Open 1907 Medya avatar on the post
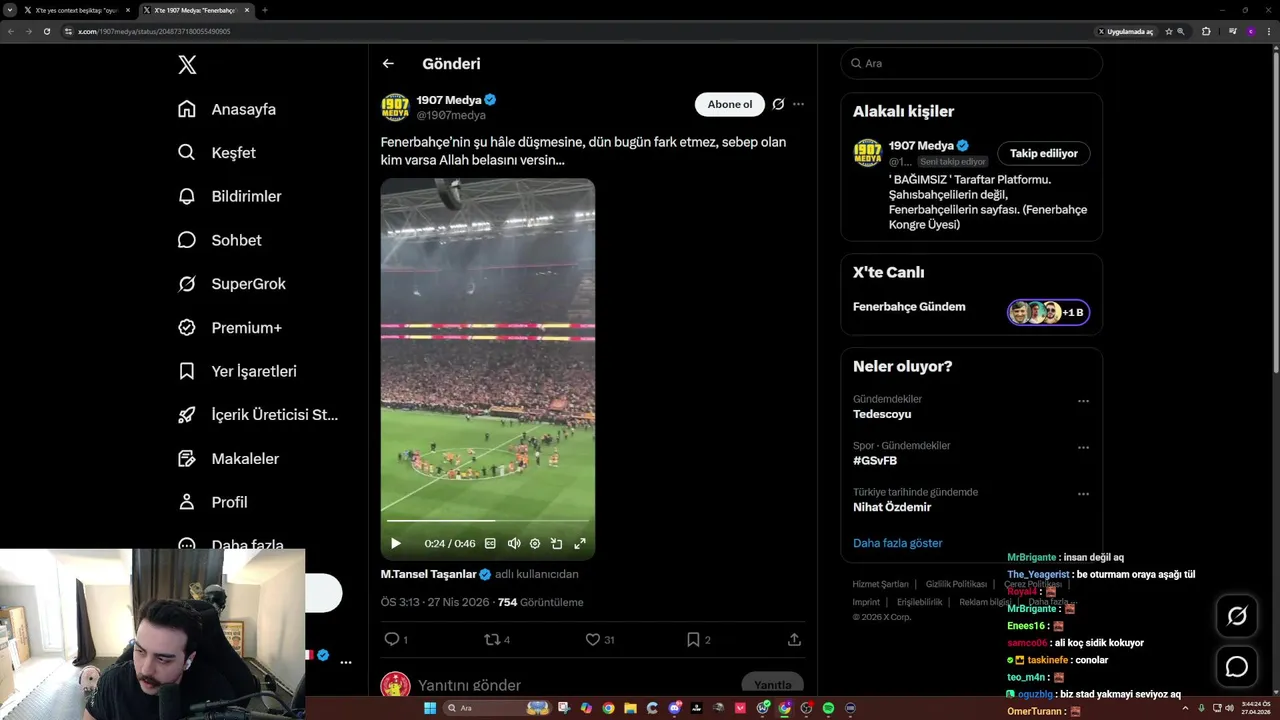 (395, 107)
